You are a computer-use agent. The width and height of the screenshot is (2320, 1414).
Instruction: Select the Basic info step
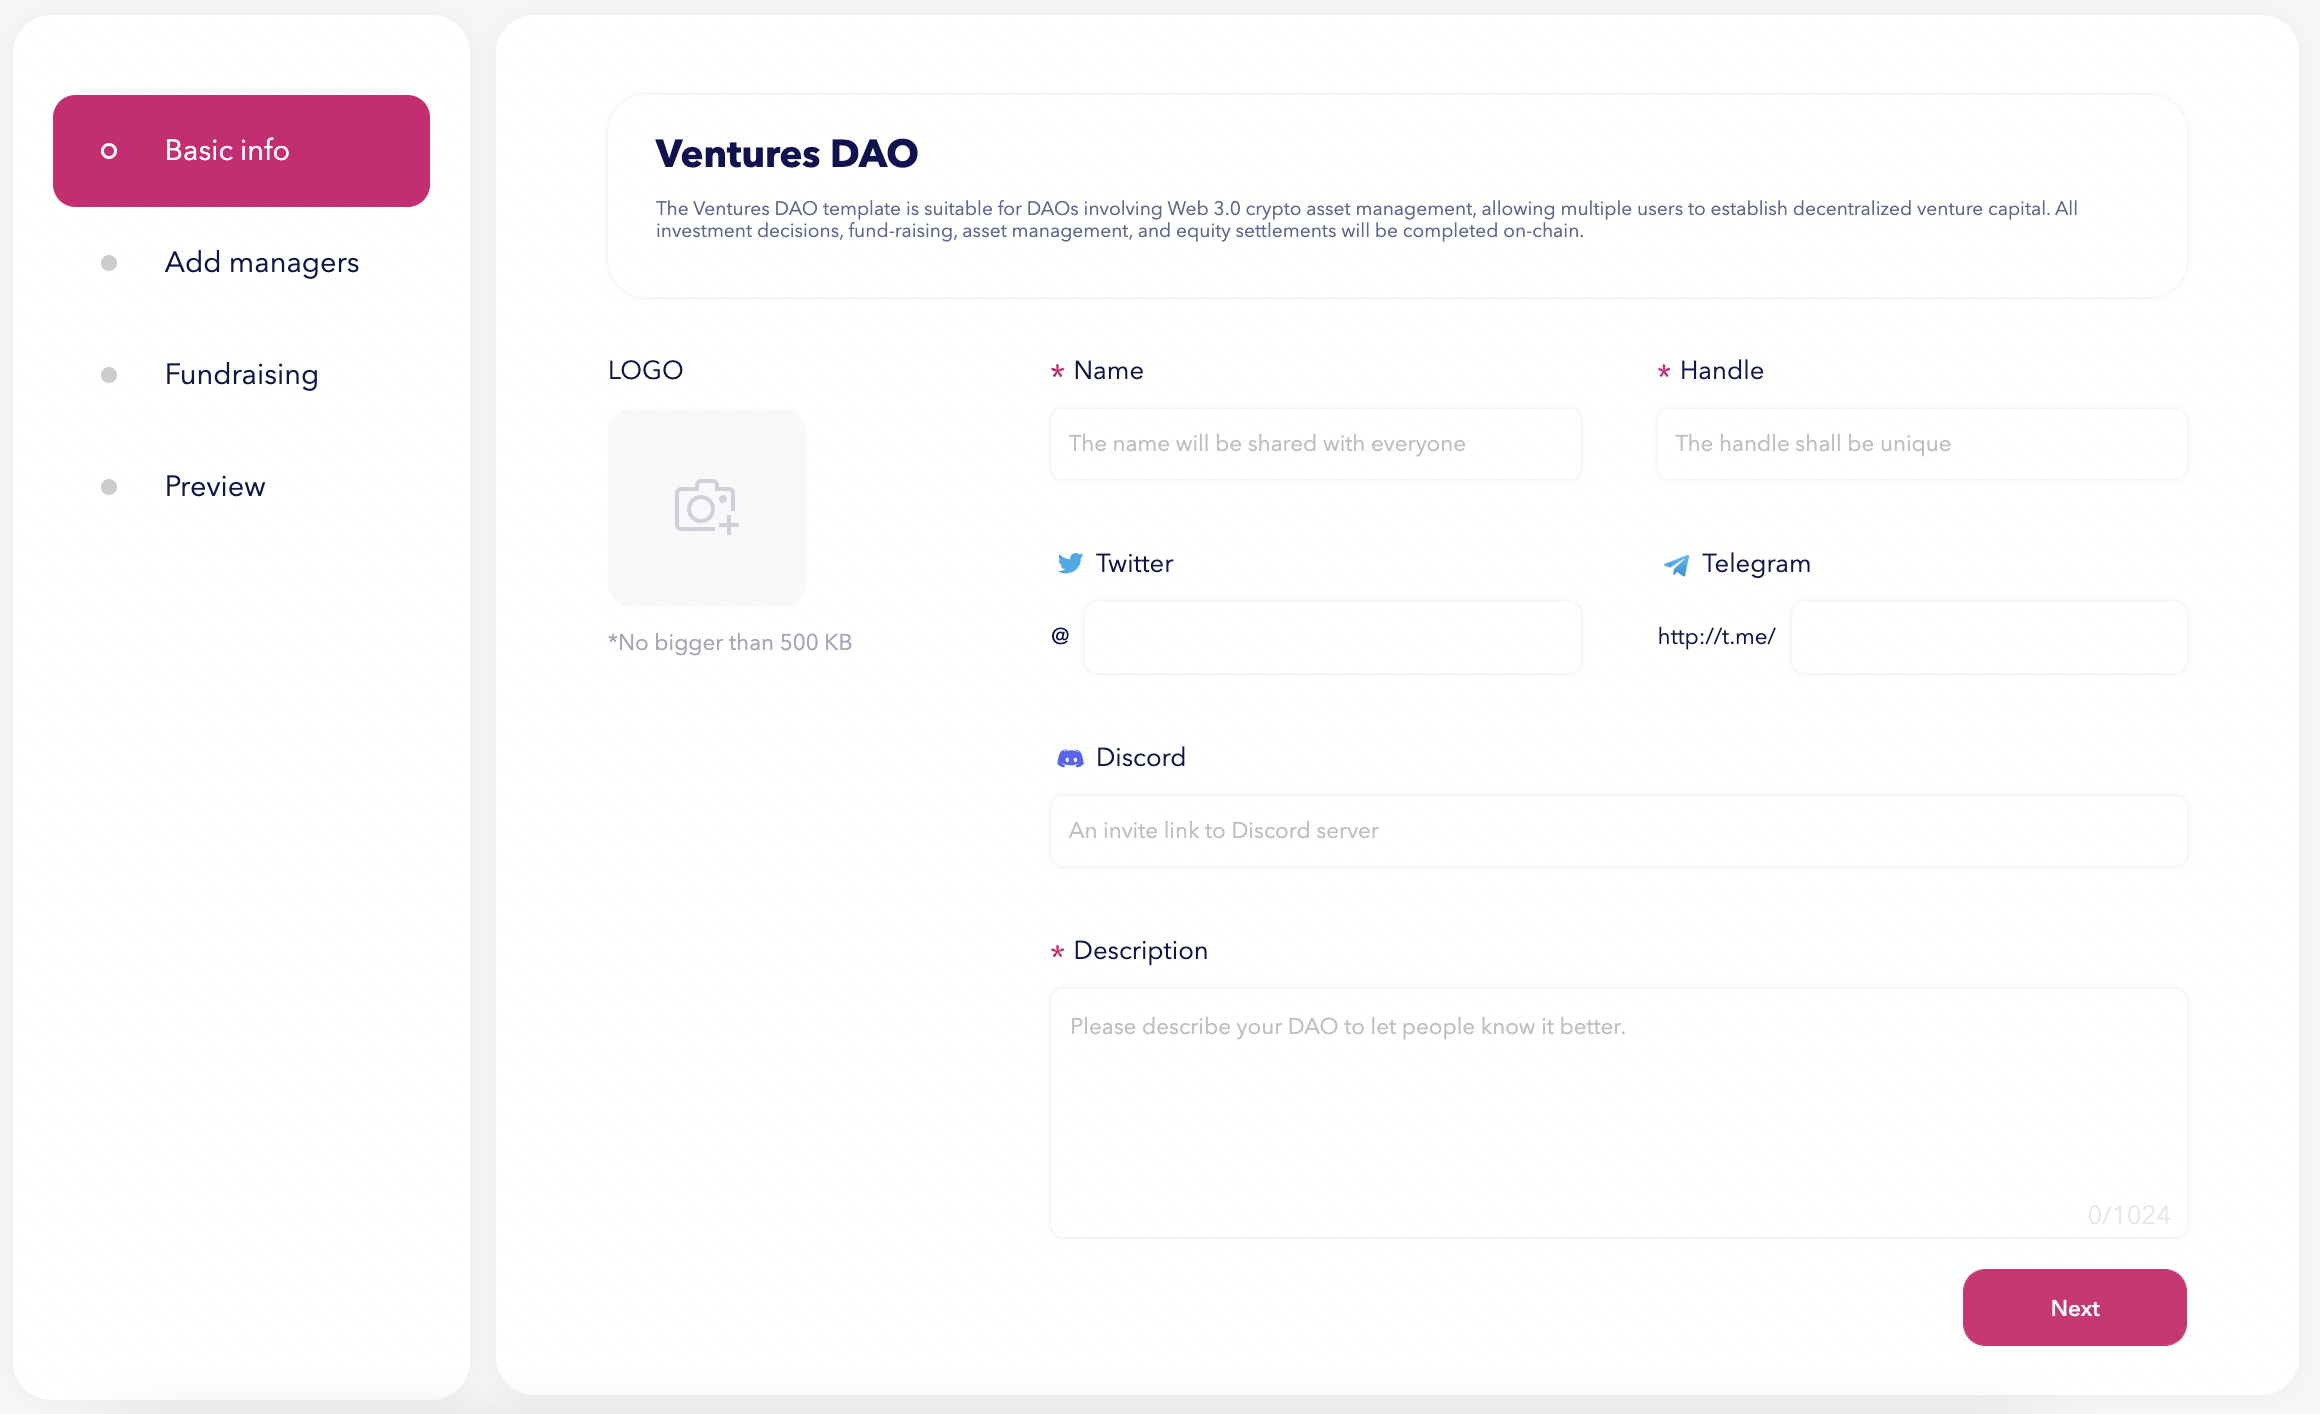[241, 151]
